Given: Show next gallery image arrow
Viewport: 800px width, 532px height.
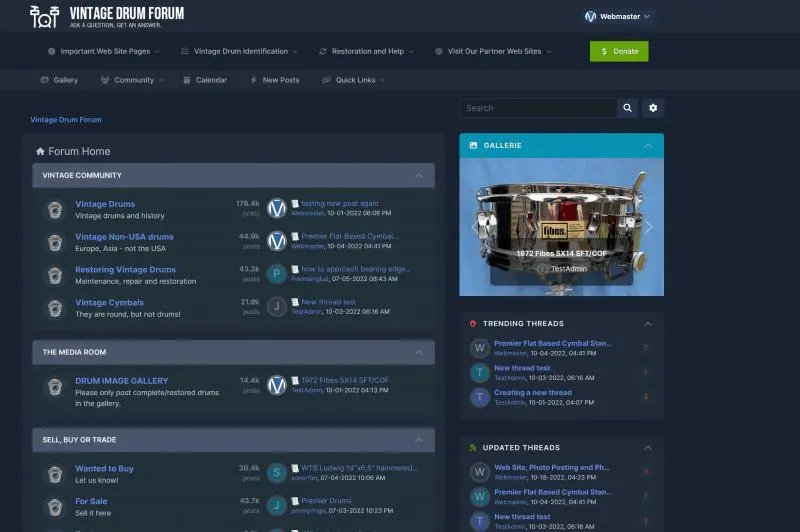Looking at the screenshot, I should click(648, 227).
